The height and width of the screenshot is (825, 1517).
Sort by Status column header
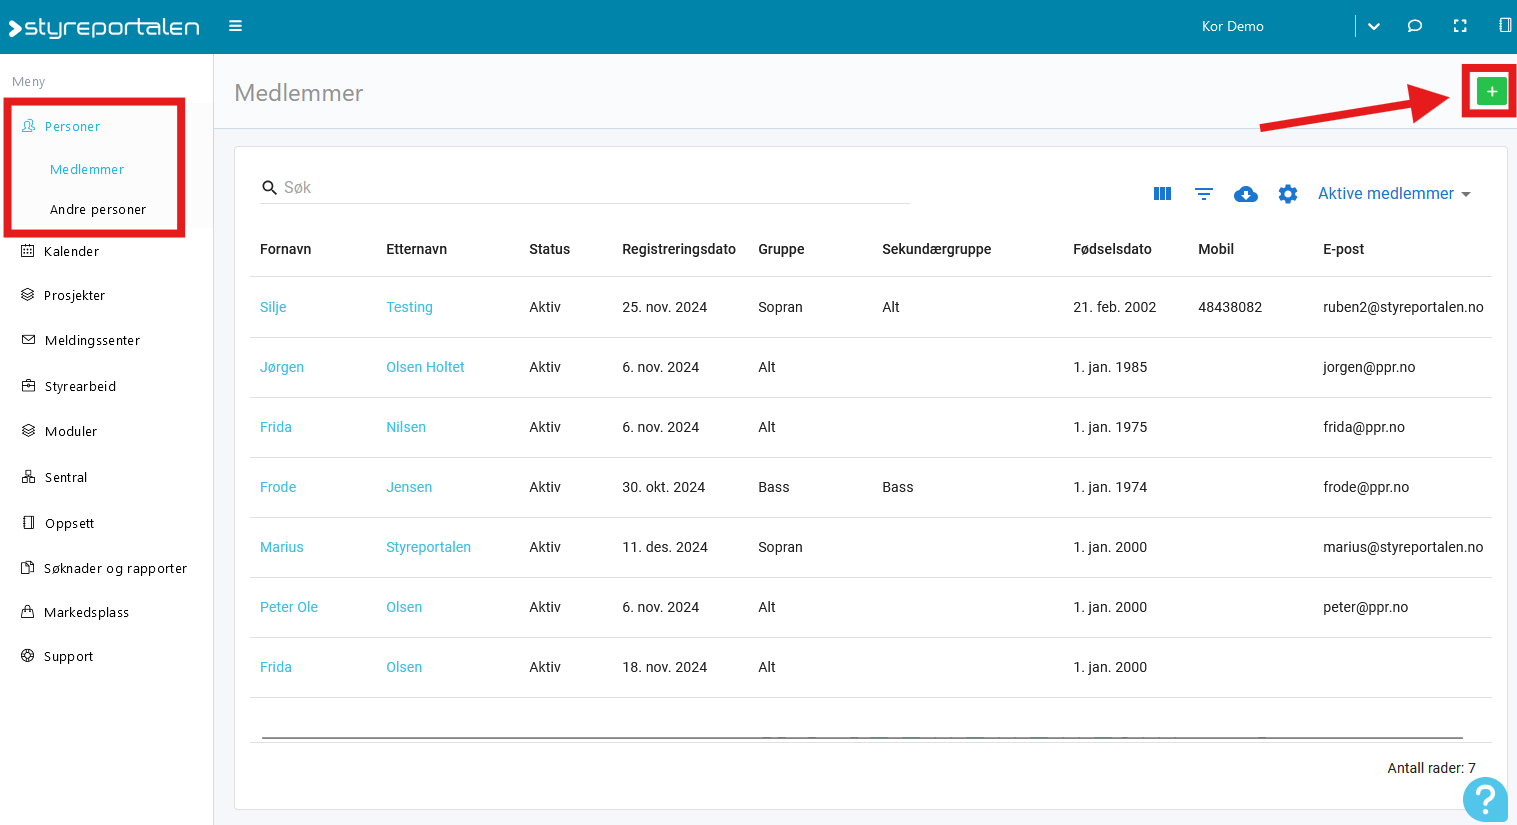[x=549, y=249]
